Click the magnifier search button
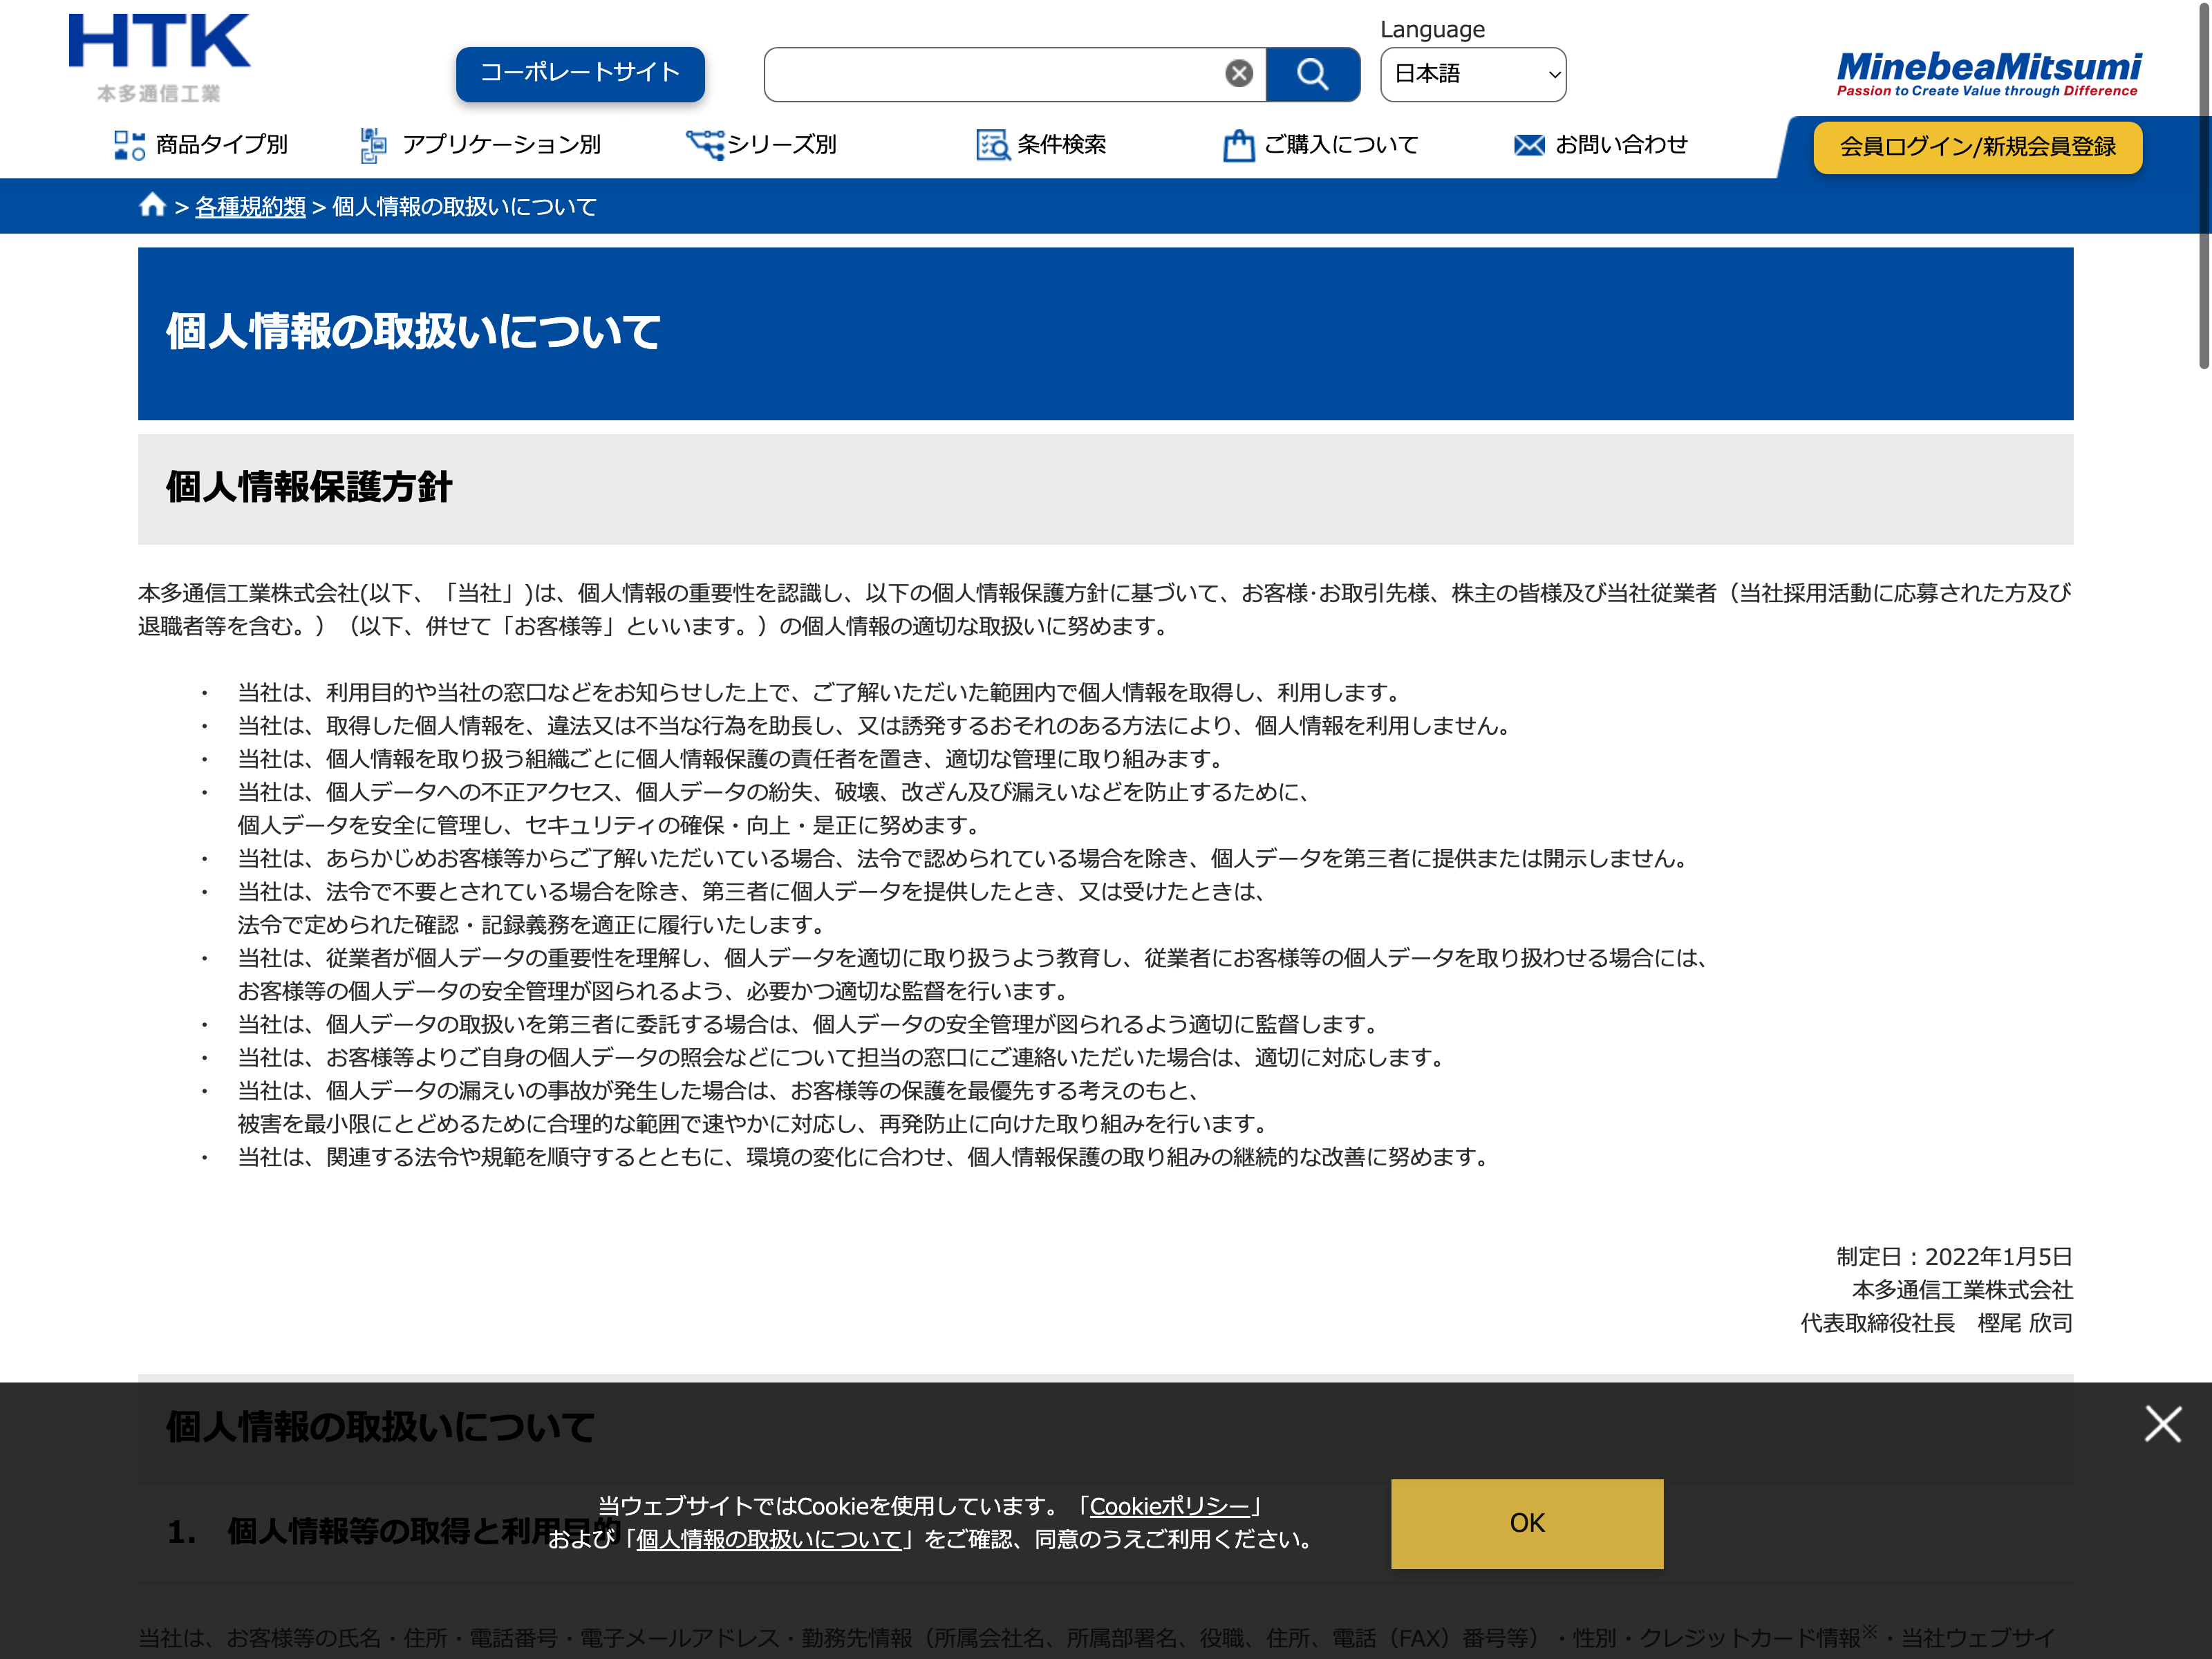 pyautogui.click(x=1312, y=74)
